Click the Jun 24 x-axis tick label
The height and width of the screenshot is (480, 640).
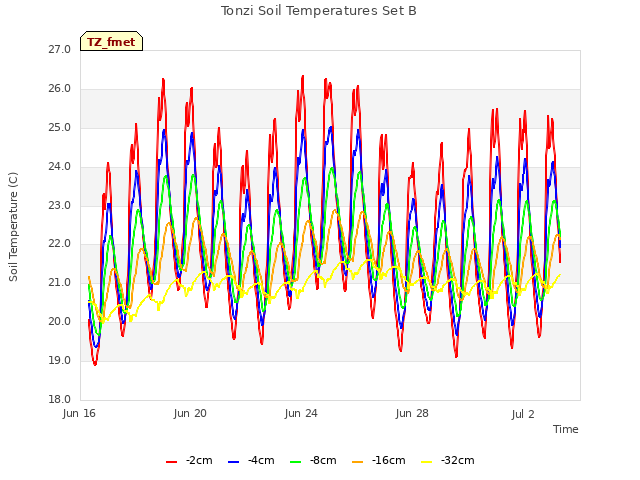pyautogui.click(x=301, y=413)
